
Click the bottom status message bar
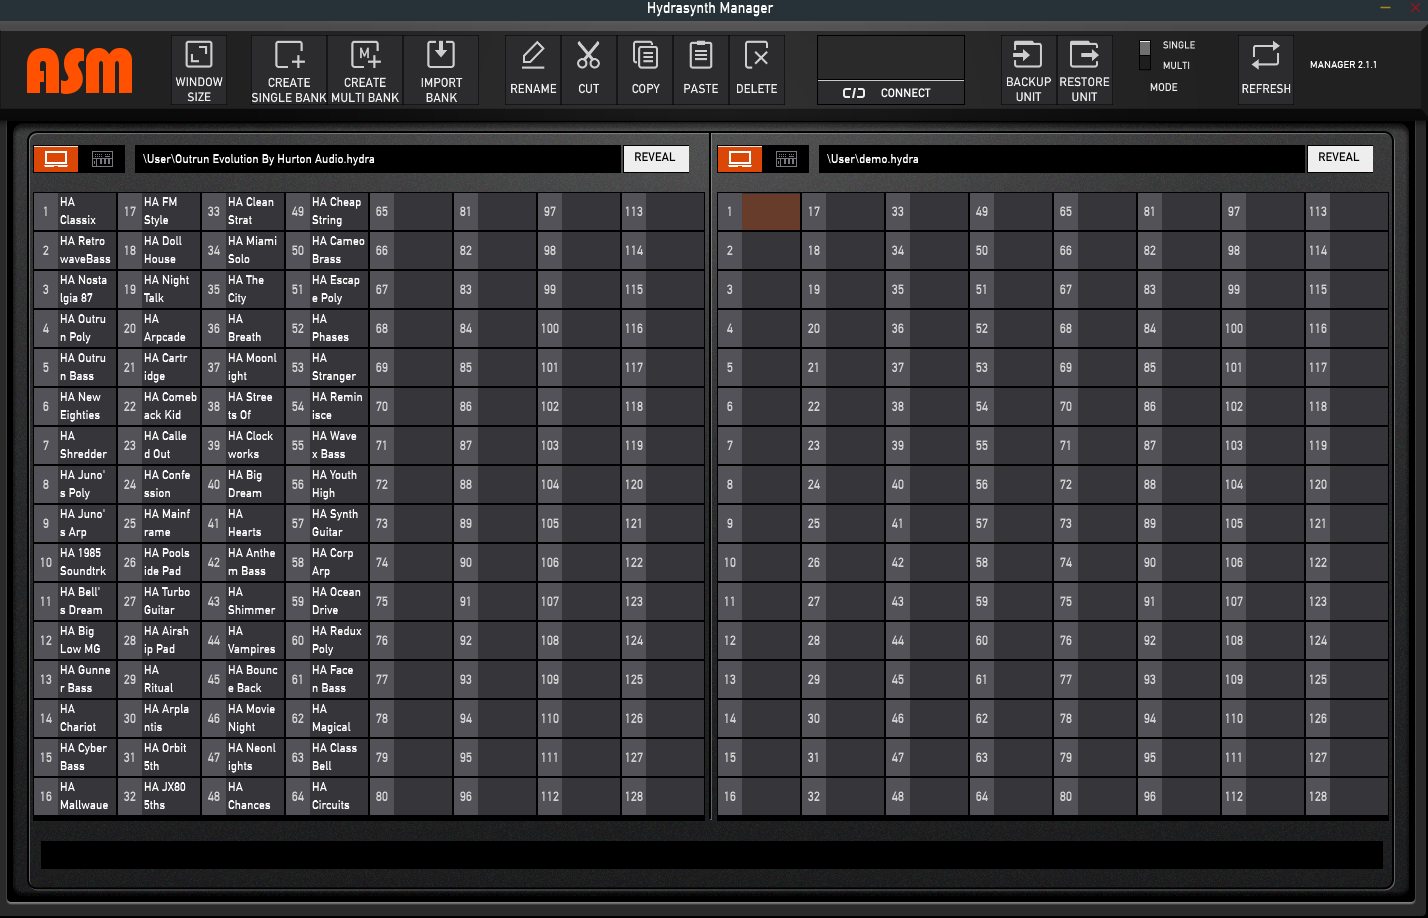click(712, 855)
